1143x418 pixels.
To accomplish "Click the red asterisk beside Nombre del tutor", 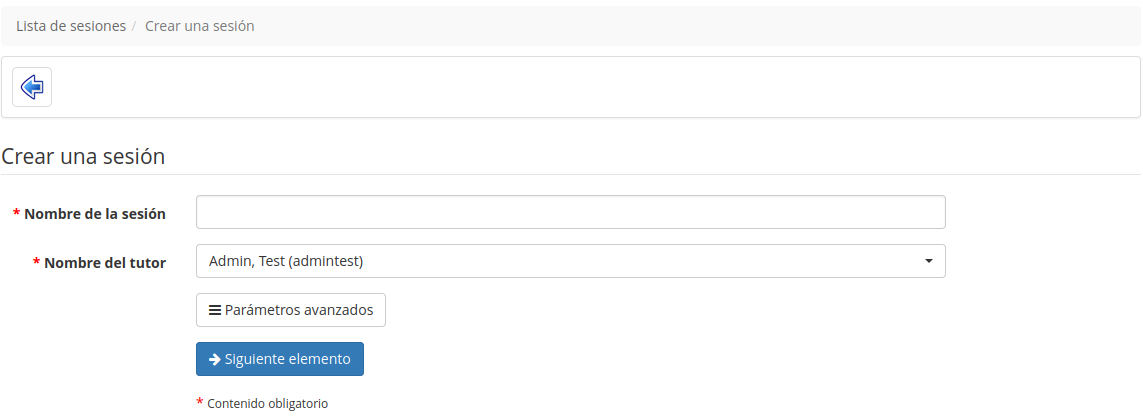I will 36,261.
